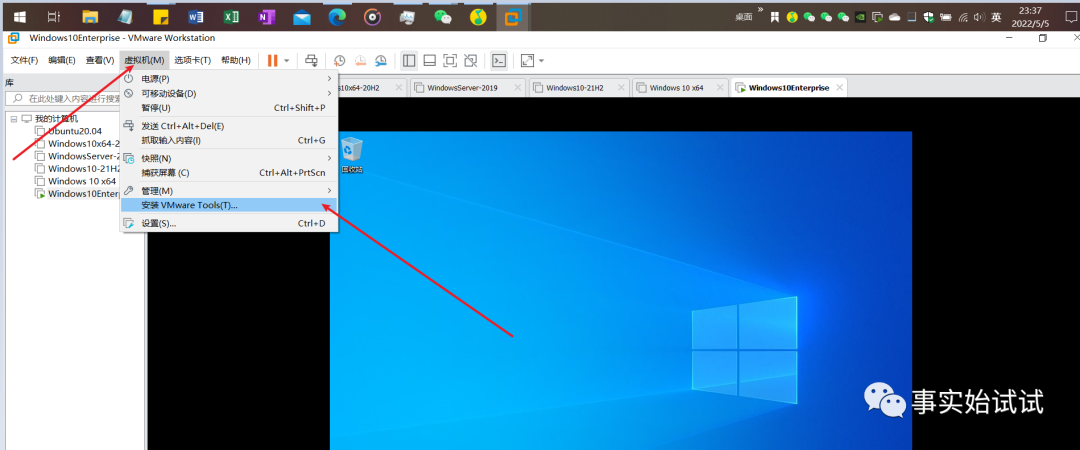Image resolution: width=1080 pixels, height=450 pixels.
Task: Open the Windows Start button
Action: [20, 16]
